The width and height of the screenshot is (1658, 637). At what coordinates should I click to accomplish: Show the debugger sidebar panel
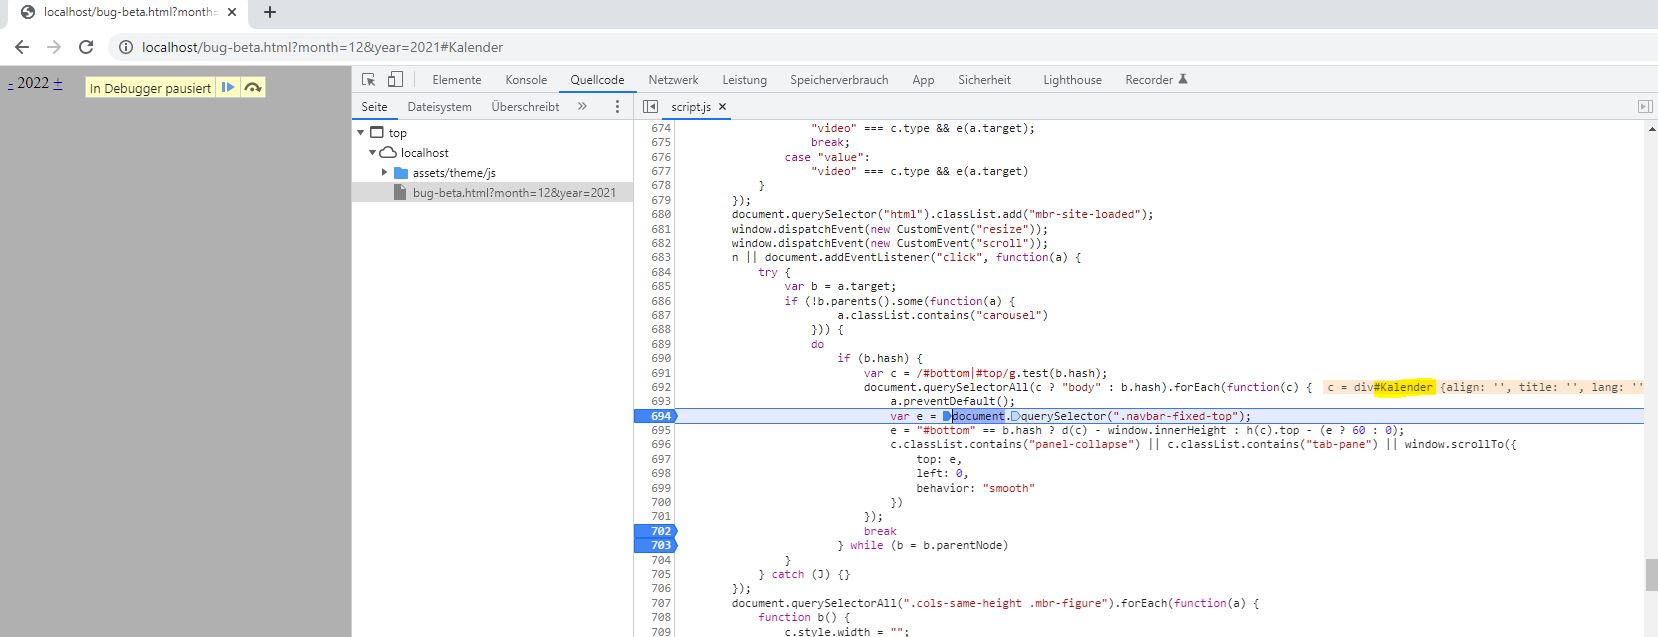(1644, 107)
